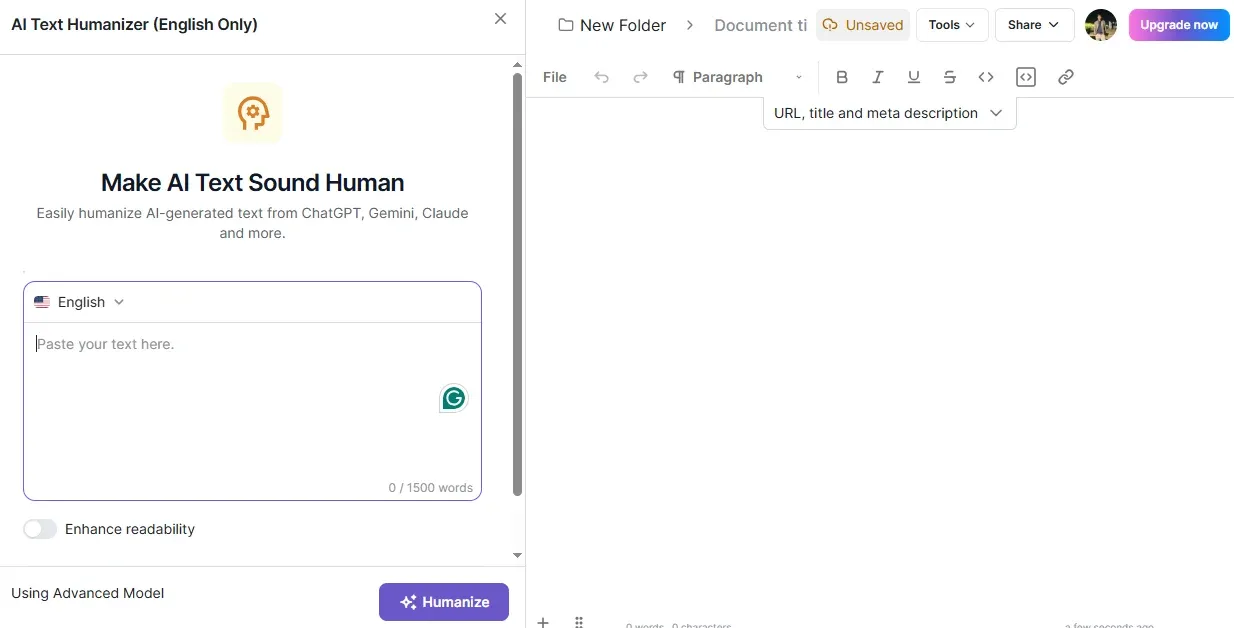Viewport: 1234px width, 628px height.
Task: Toggle Underline formatting
Action: coord(914,77)
